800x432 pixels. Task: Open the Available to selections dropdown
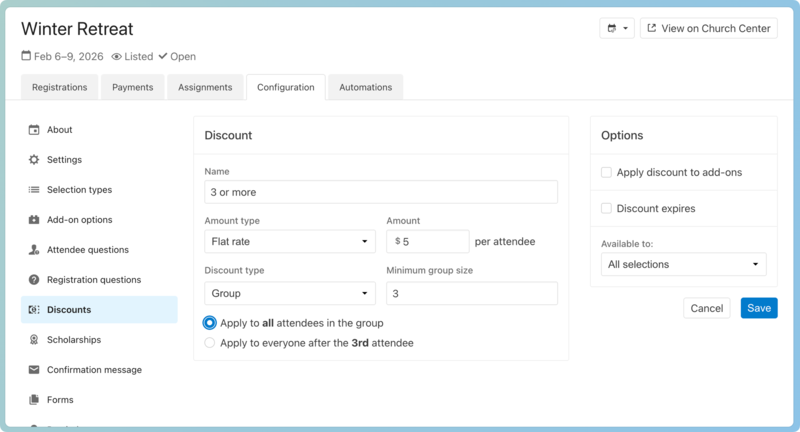tap(683, 264)
